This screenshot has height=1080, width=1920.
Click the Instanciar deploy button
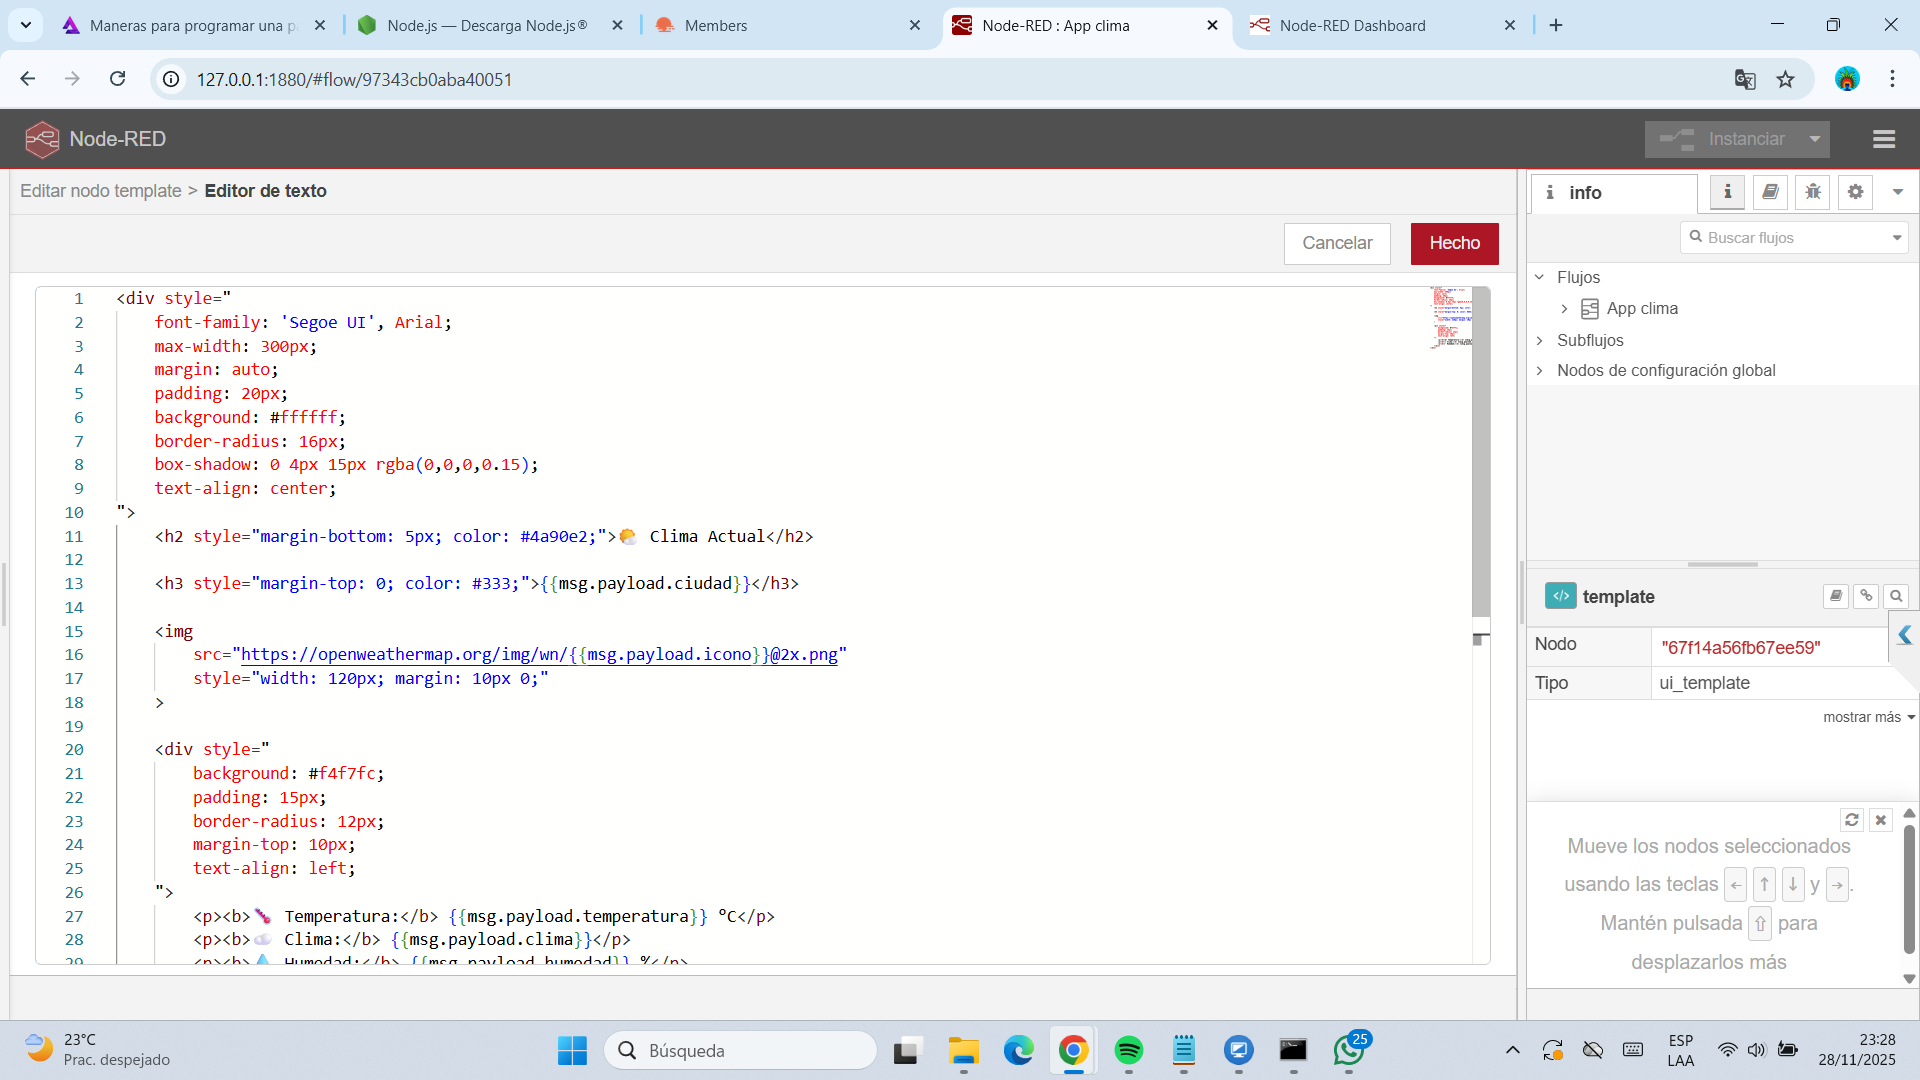1722,139
